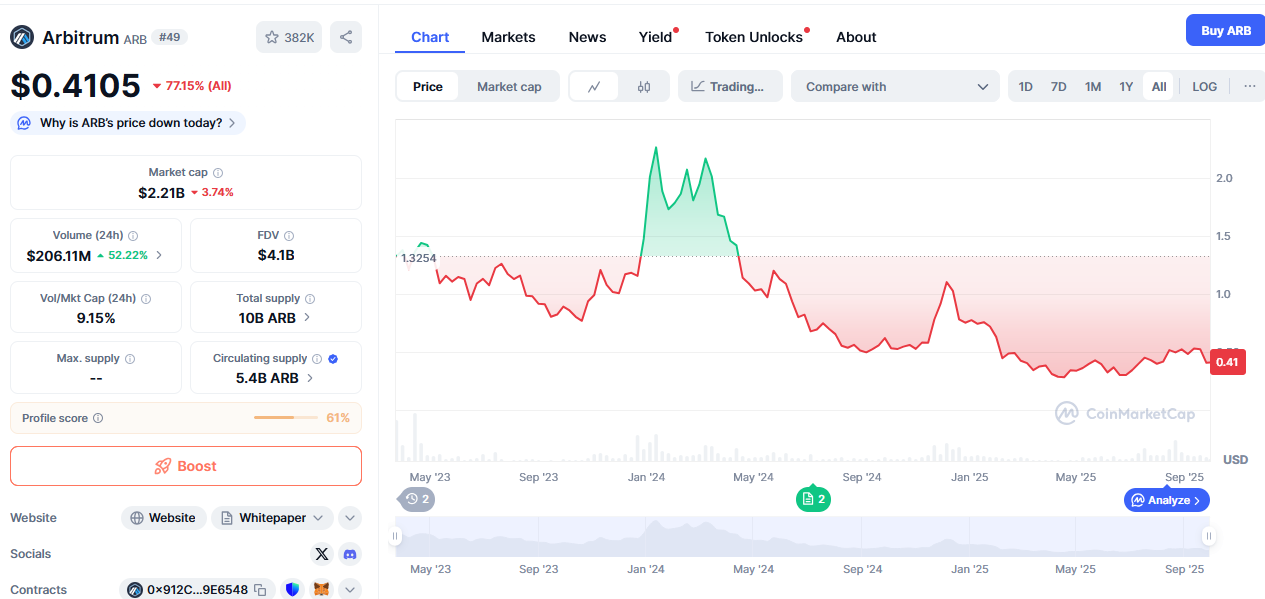The image size is (1265, 599).
Task: Open the three-dots more chart options
Action: click(1249, 87)
